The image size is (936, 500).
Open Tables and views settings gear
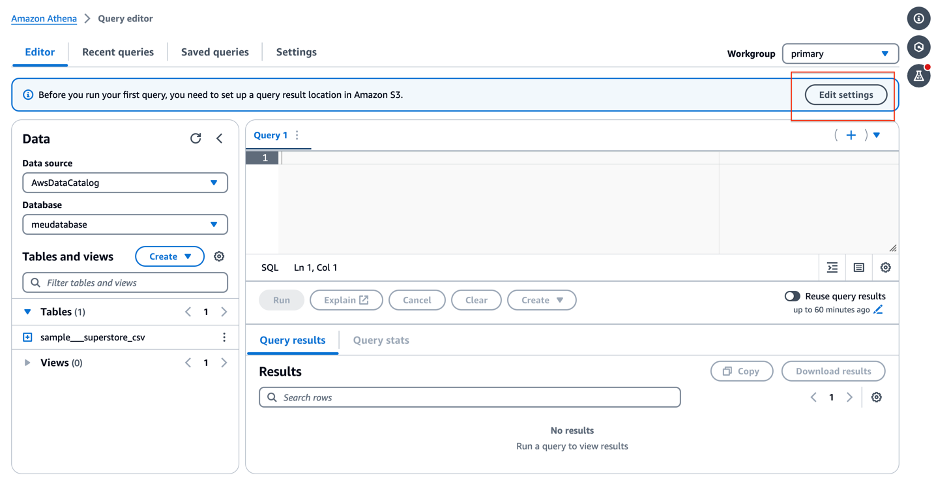coord(219,256)
